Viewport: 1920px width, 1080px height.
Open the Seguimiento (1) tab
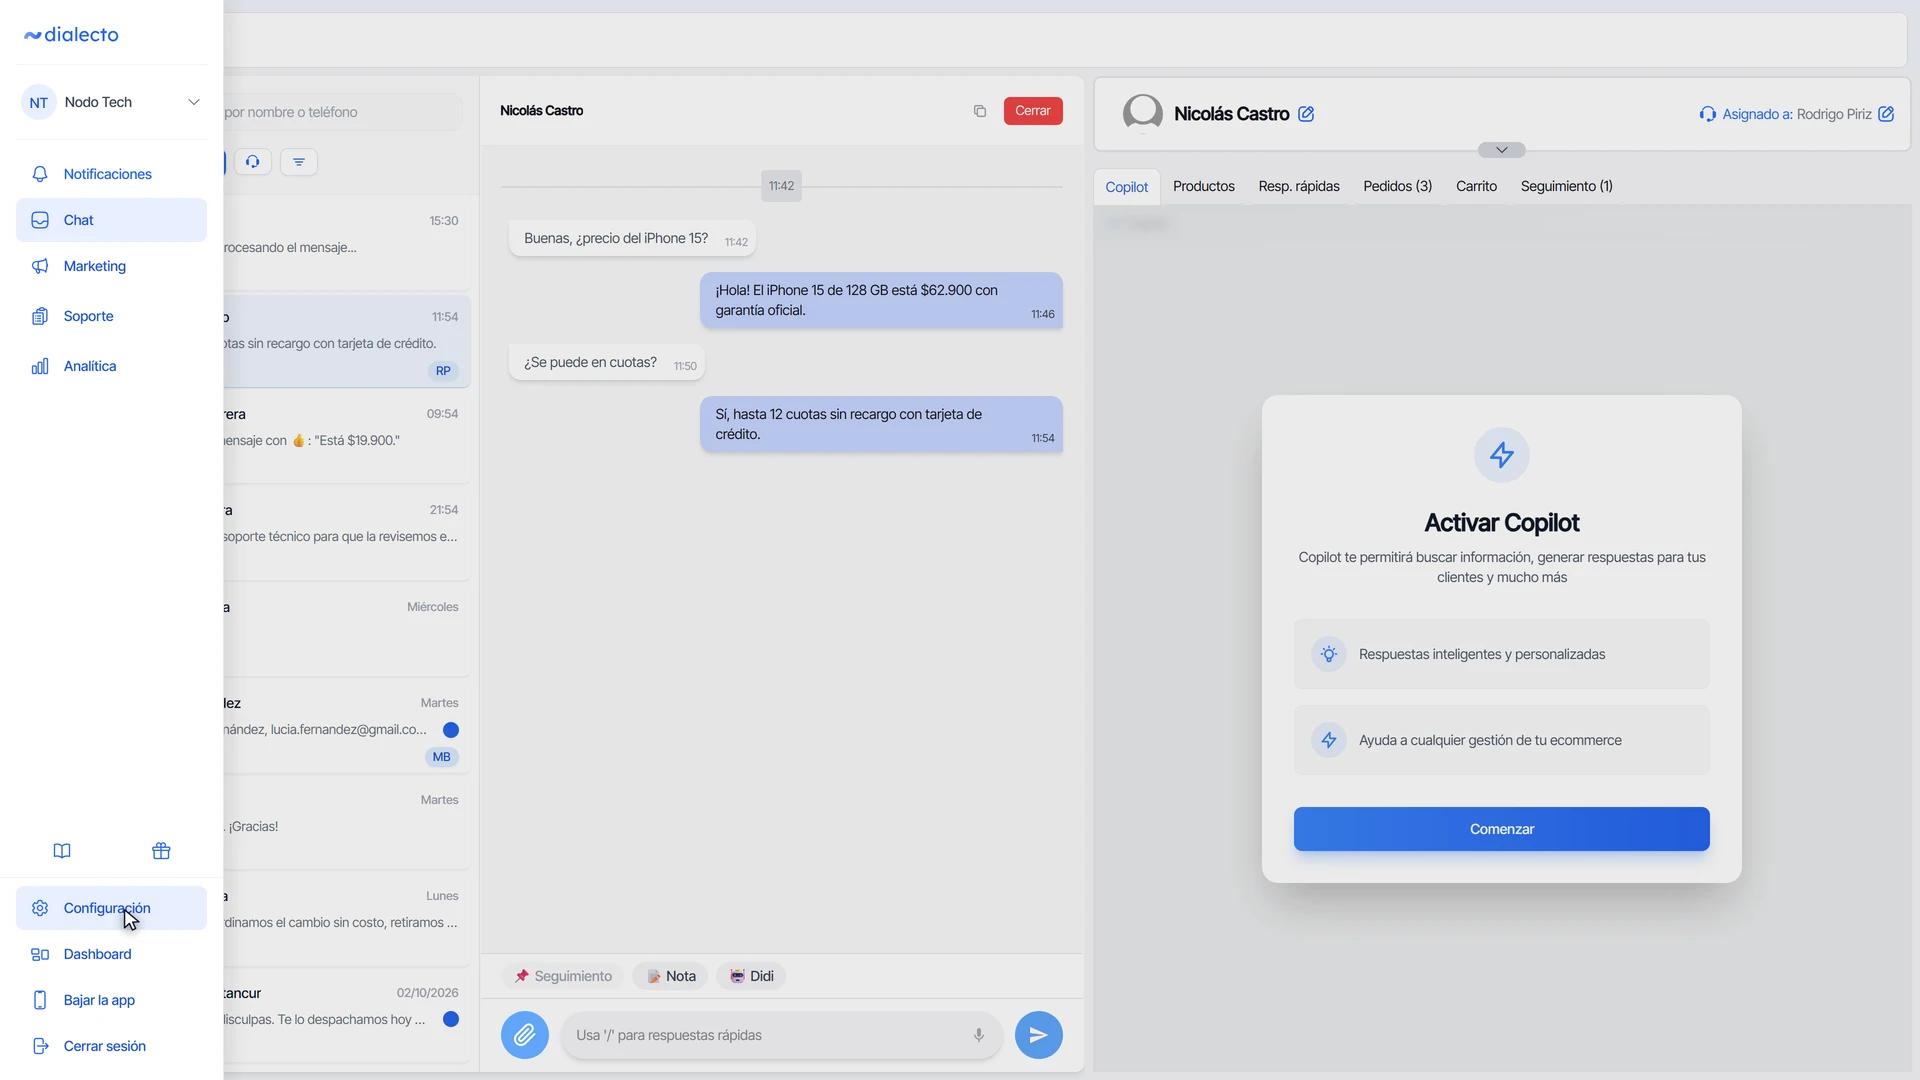(x=1567, y=186)
